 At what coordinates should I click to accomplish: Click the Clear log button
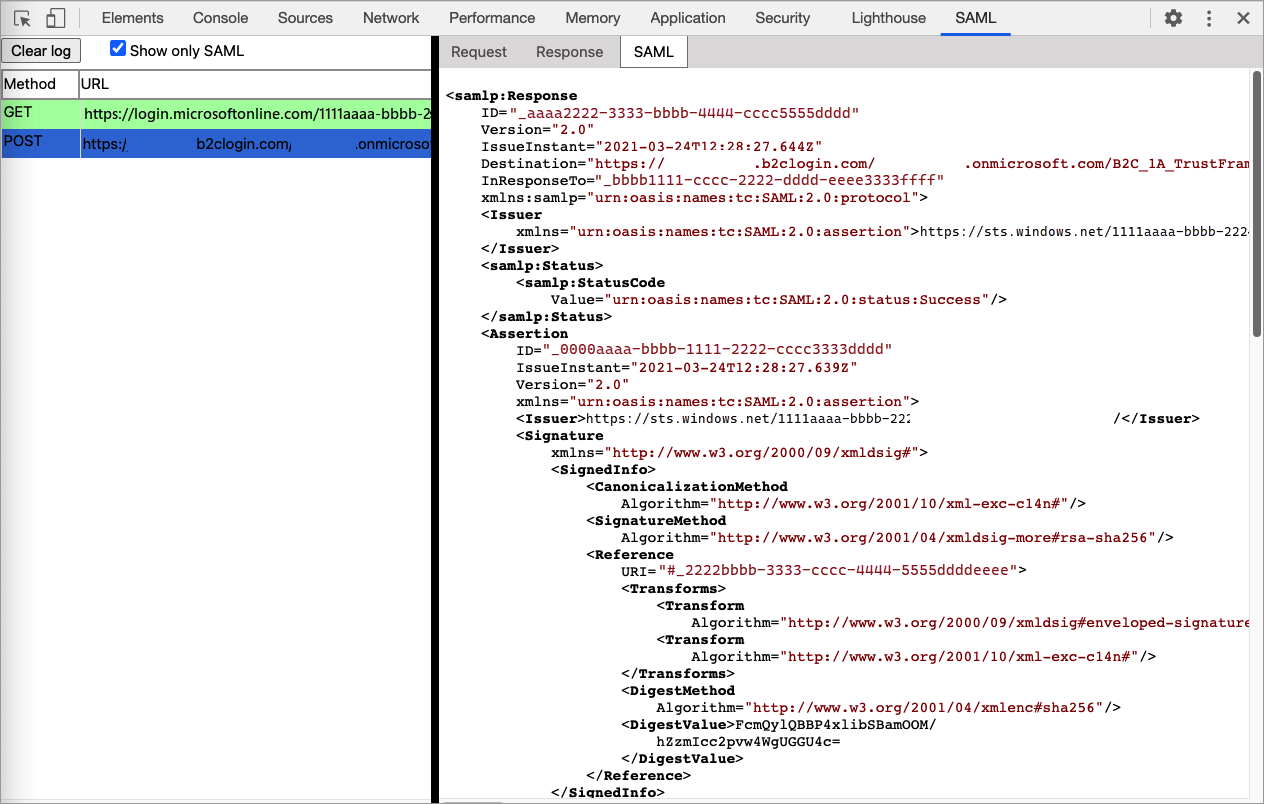click(x=41, y=50)
